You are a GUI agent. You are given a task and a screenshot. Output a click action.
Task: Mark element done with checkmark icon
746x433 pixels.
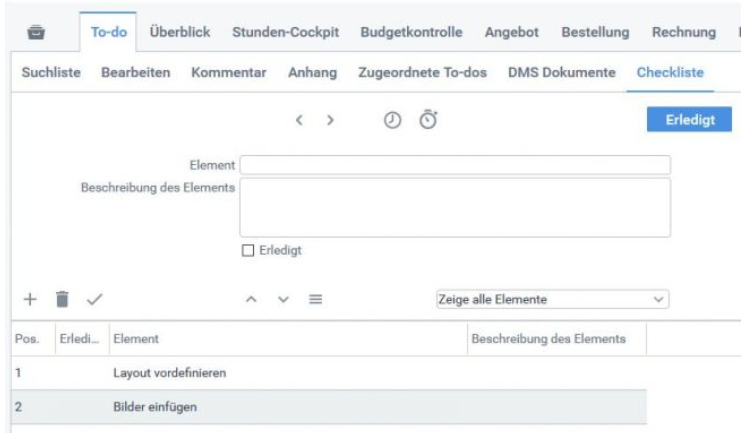(x=95, y=299)
